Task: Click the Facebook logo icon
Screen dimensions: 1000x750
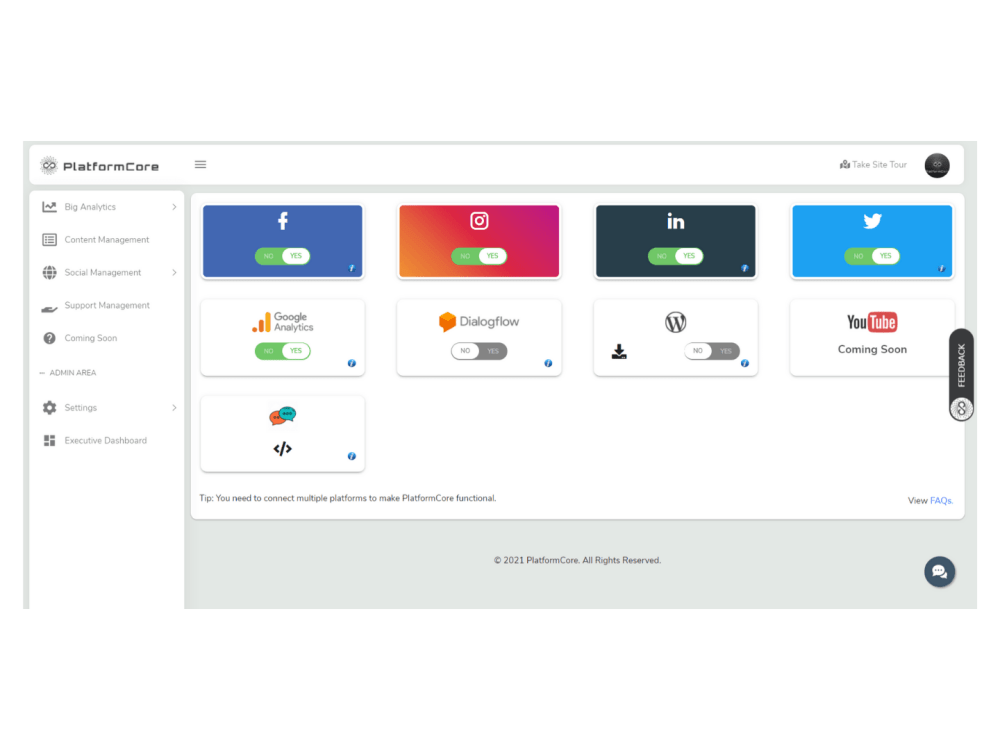Action: (283, 221)
